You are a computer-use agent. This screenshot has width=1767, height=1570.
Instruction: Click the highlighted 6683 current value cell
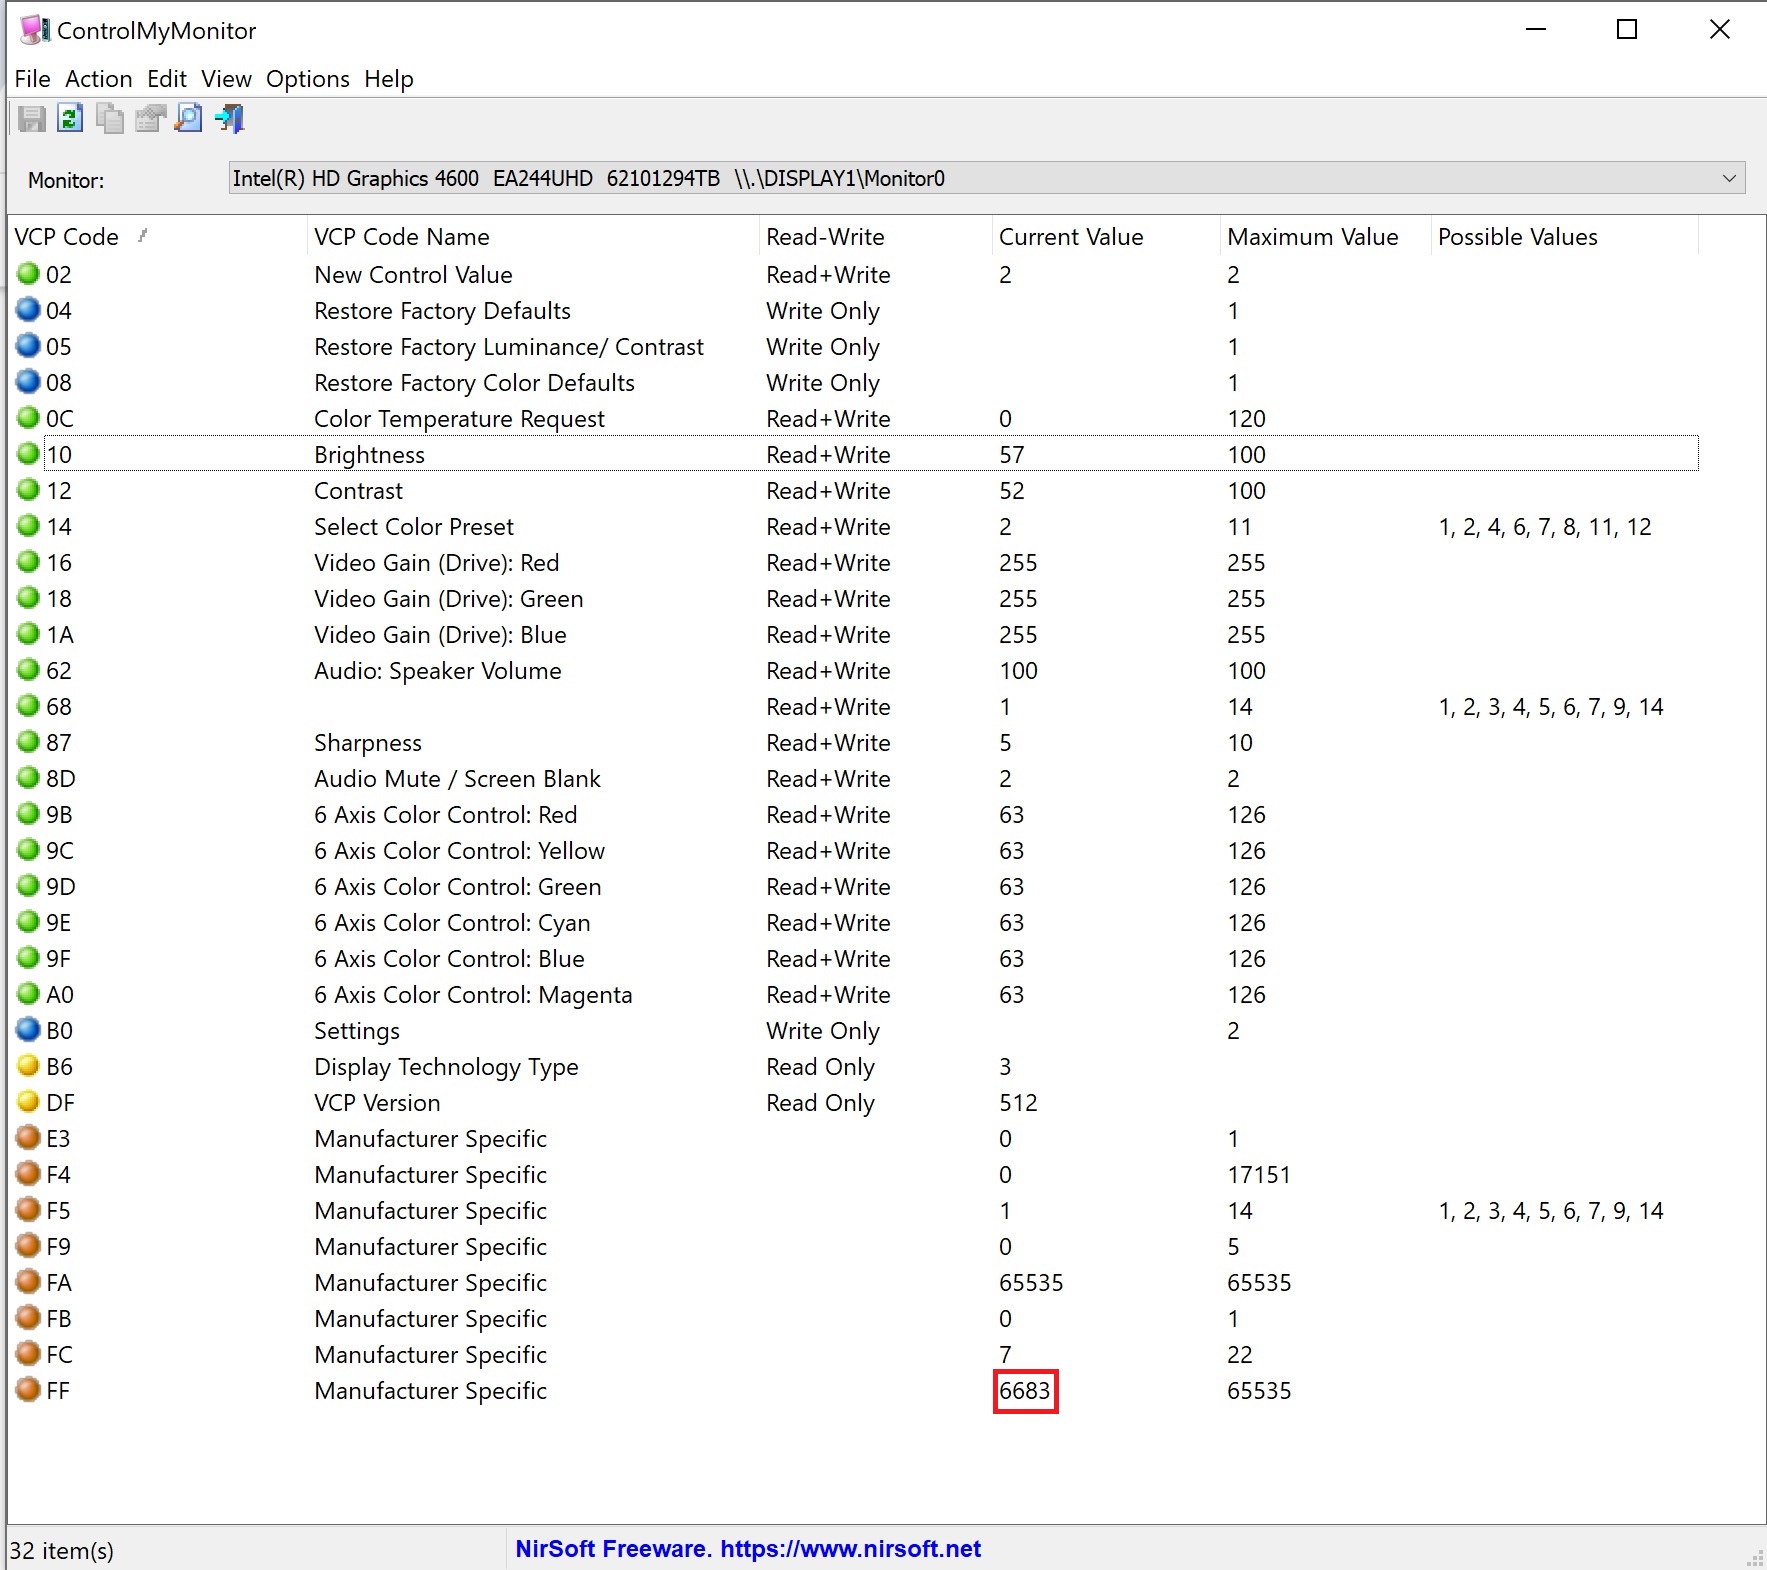pyautogui.click(x=1025, y=1391)
